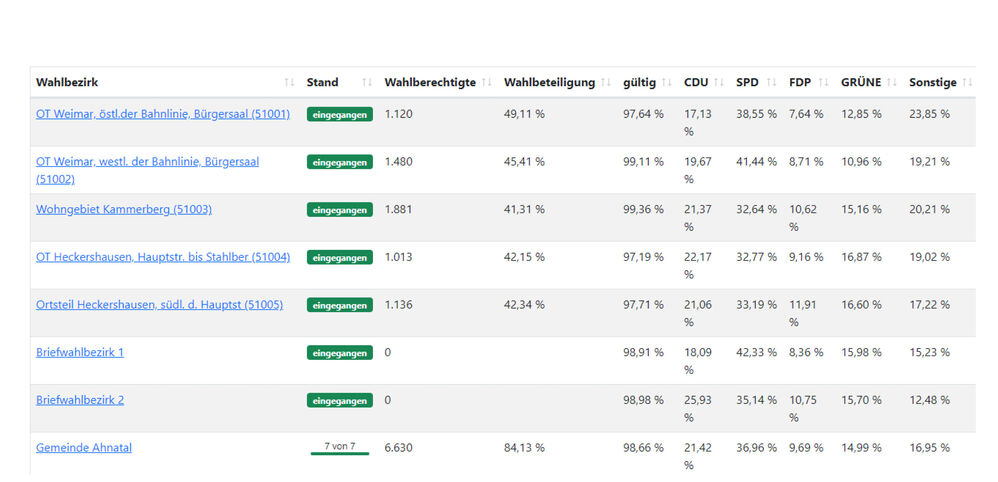Open OT Heckershausen Hauptstr. (51004) link

pos(163,257)
